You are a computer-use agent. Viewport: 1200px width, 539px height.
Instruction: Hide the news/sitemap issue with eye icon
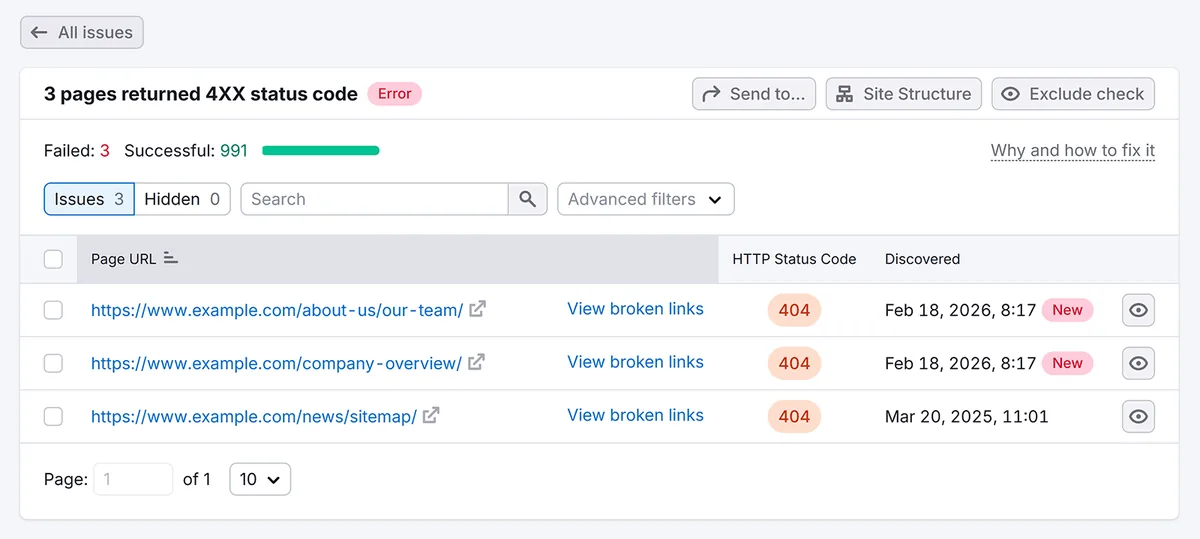point(1138,416)
